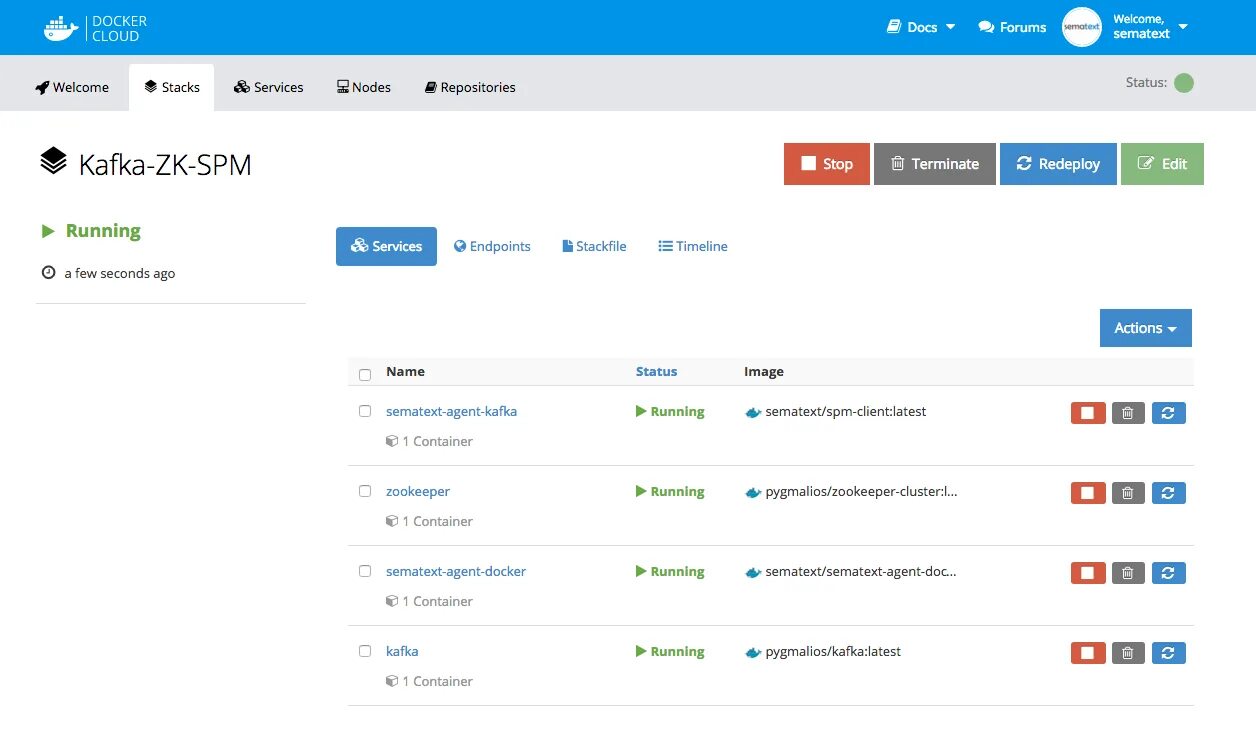Click whale icon next to sematext/spm-client:latest

(753, 412)
